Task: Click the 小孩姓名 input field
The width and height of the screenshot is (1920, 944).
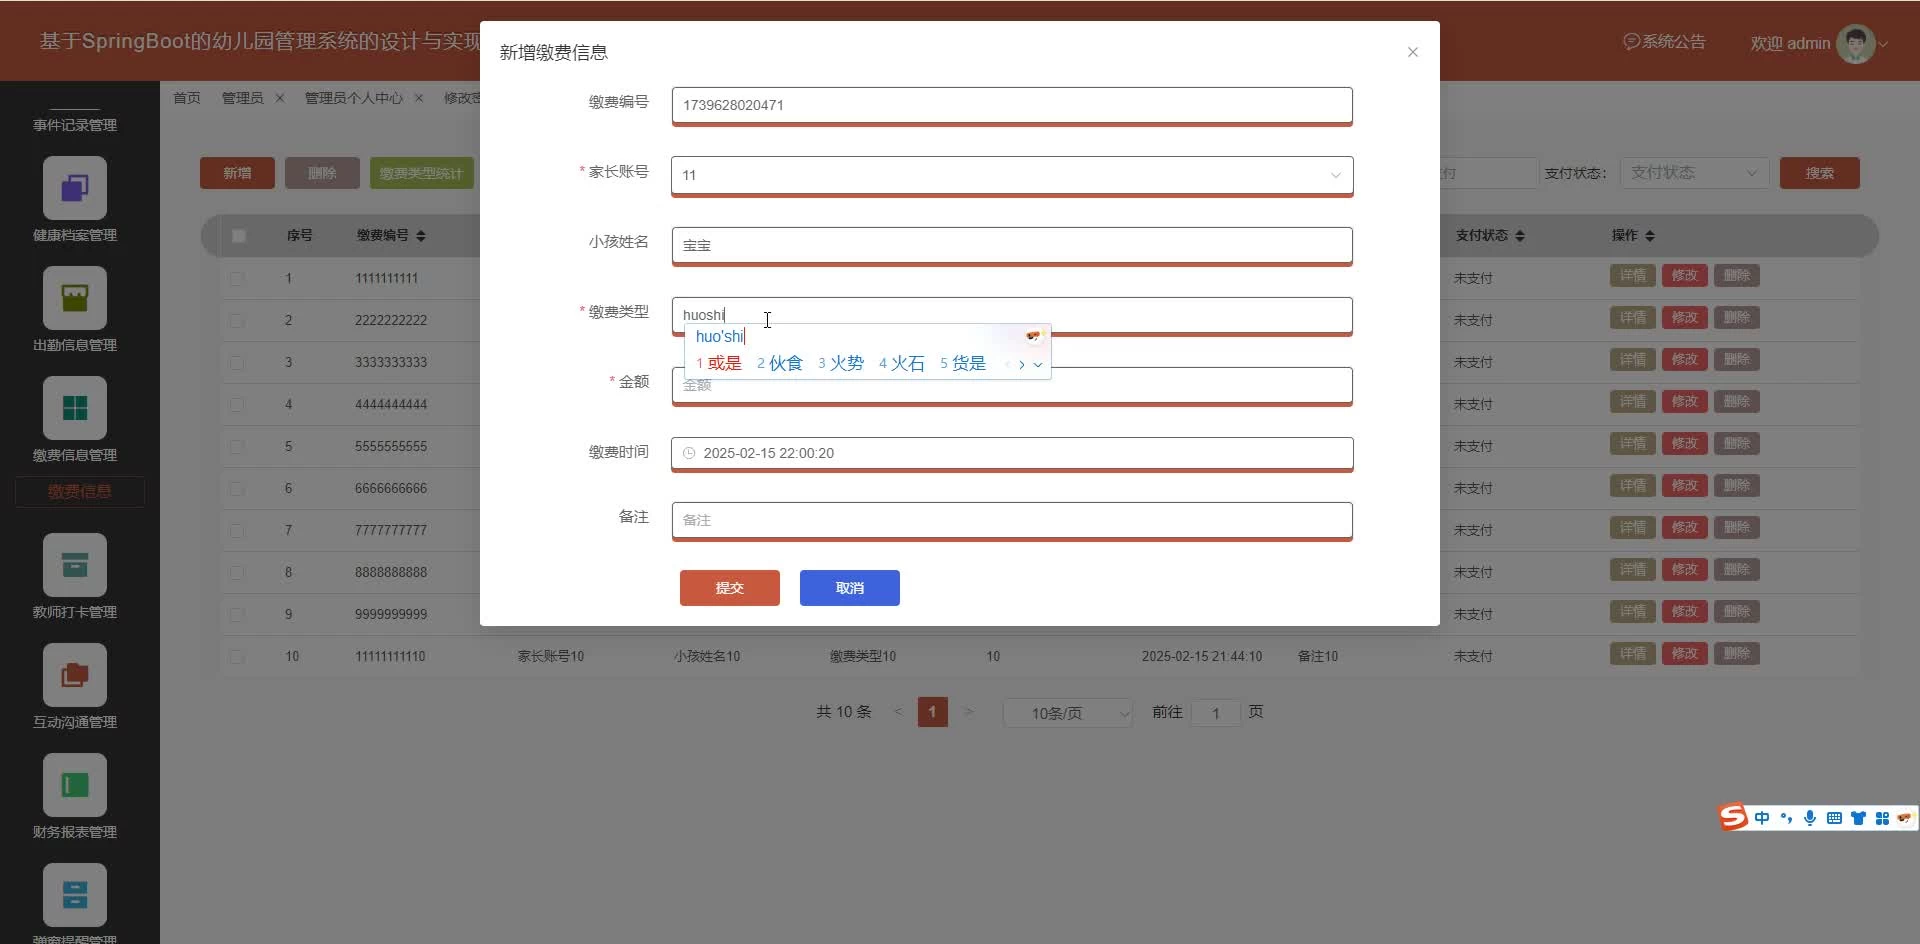Action: [x=1012, y=245]
